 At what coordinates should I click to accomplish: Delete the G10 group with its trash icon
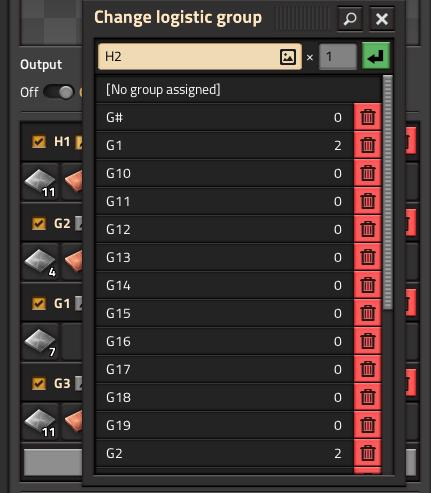[x=368, y=173]
